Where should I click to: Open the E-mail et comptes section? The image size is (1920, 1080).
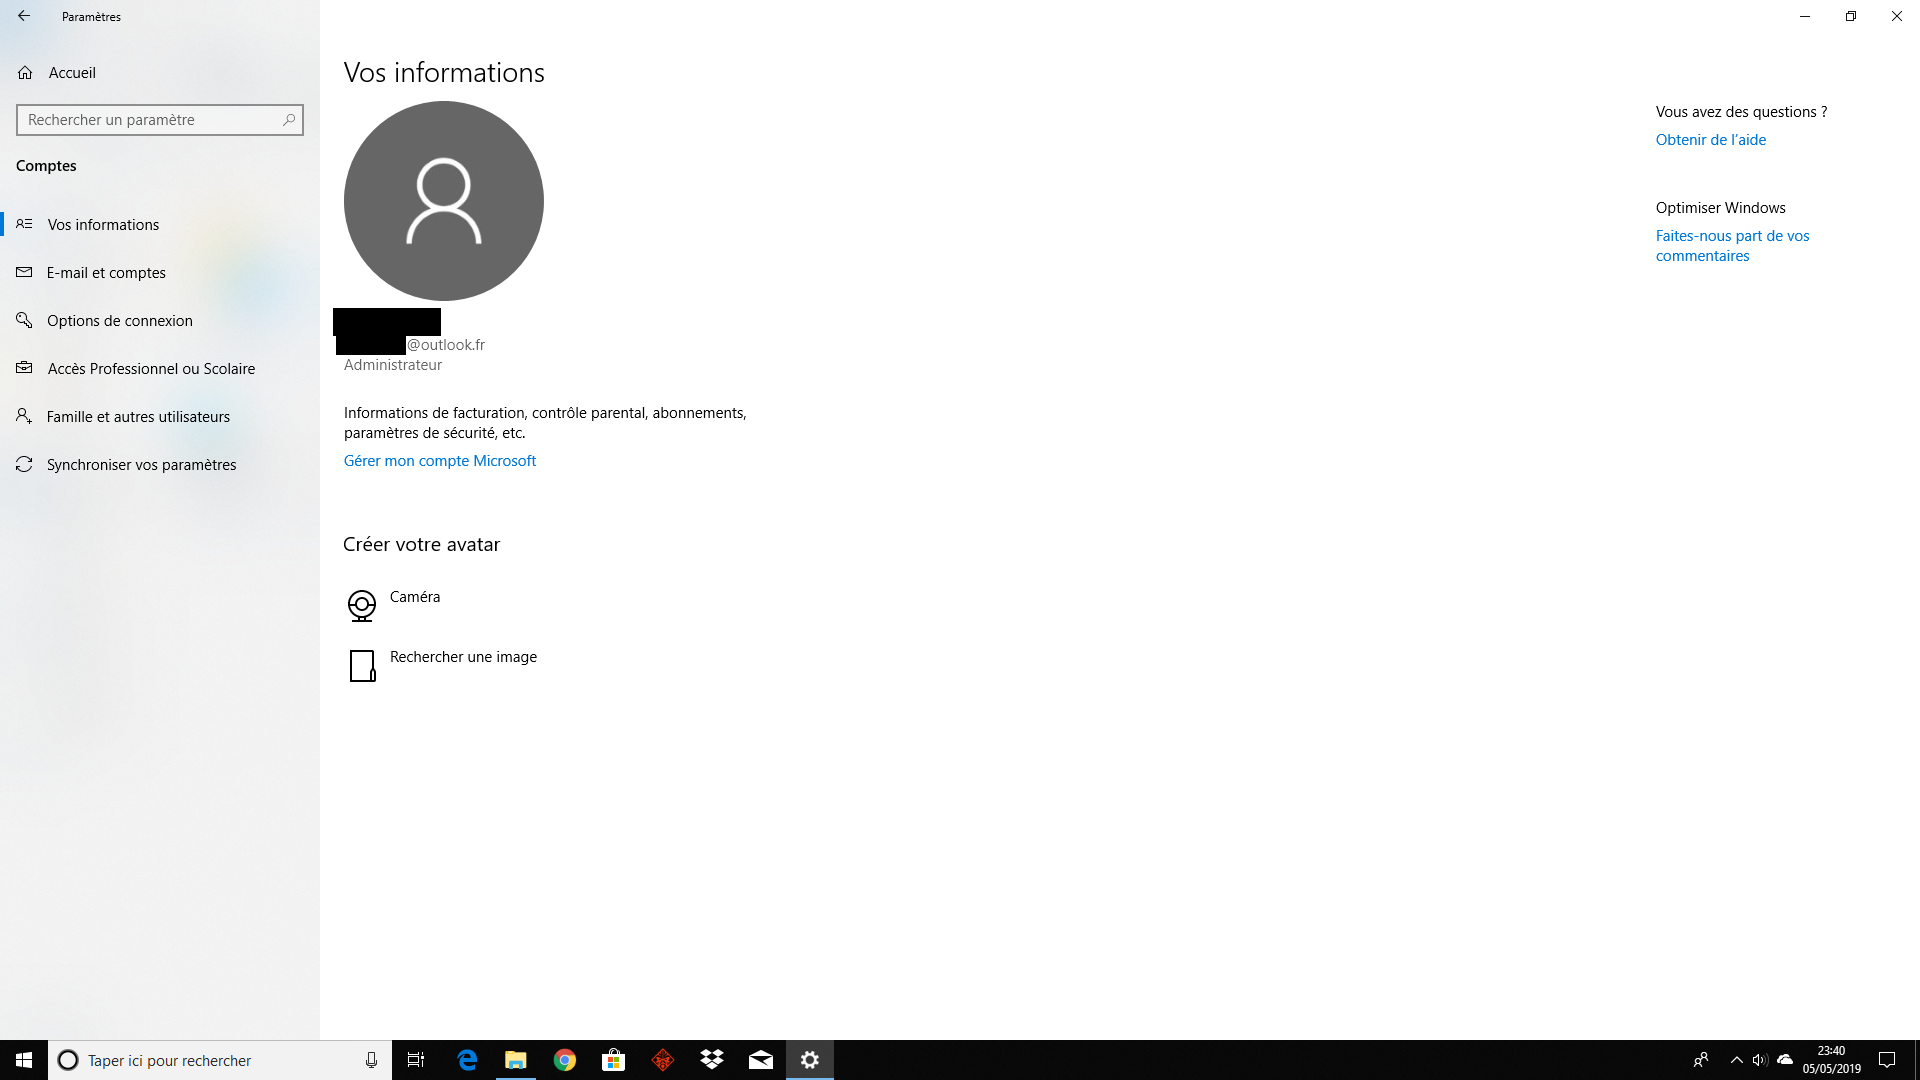coord(106,273)
